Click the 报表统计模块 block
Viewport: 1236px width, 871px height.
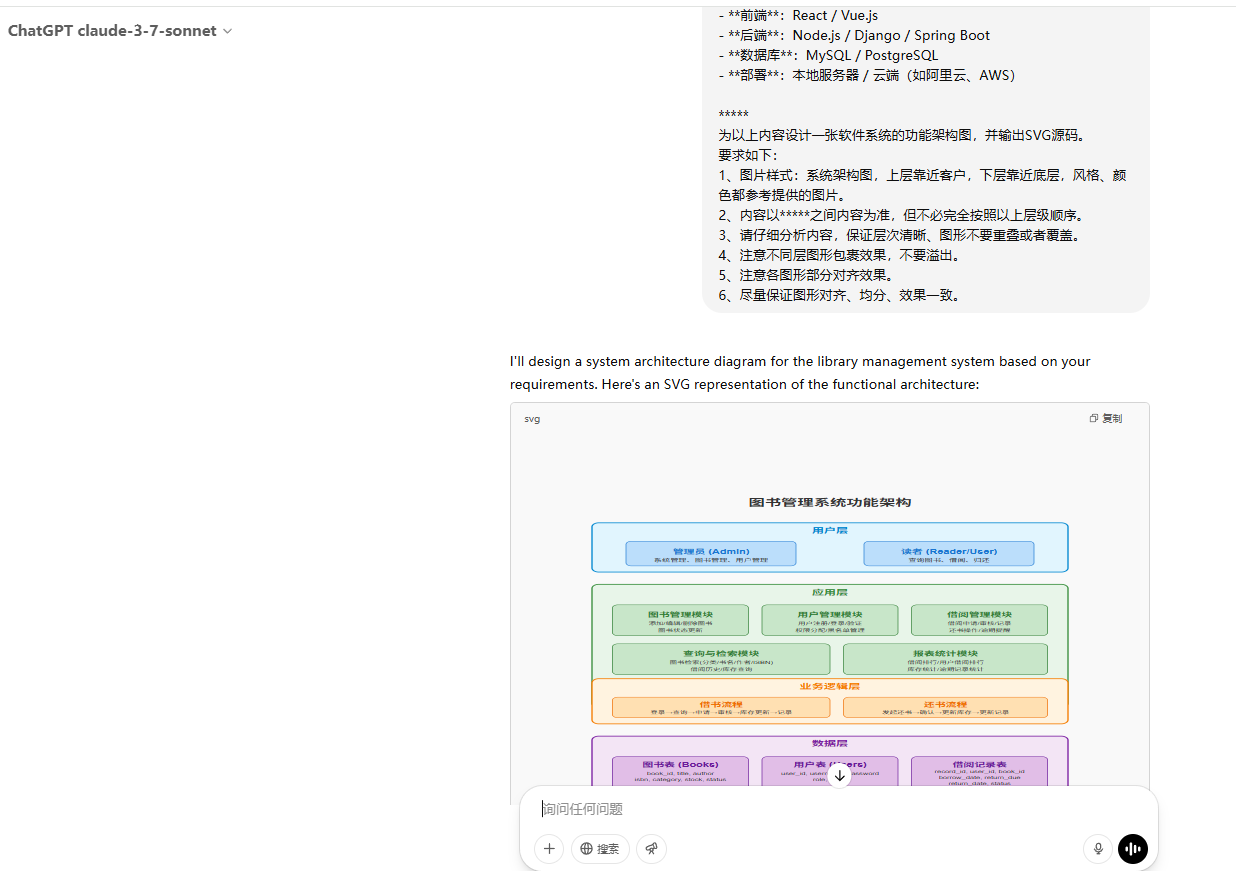point(945,659)
